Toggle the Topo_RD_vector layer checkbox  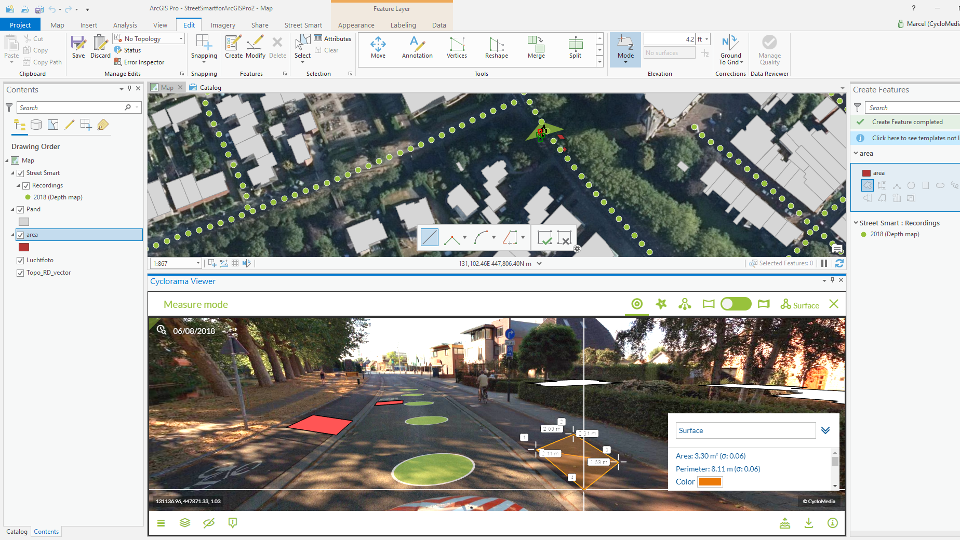pos(20,273)
